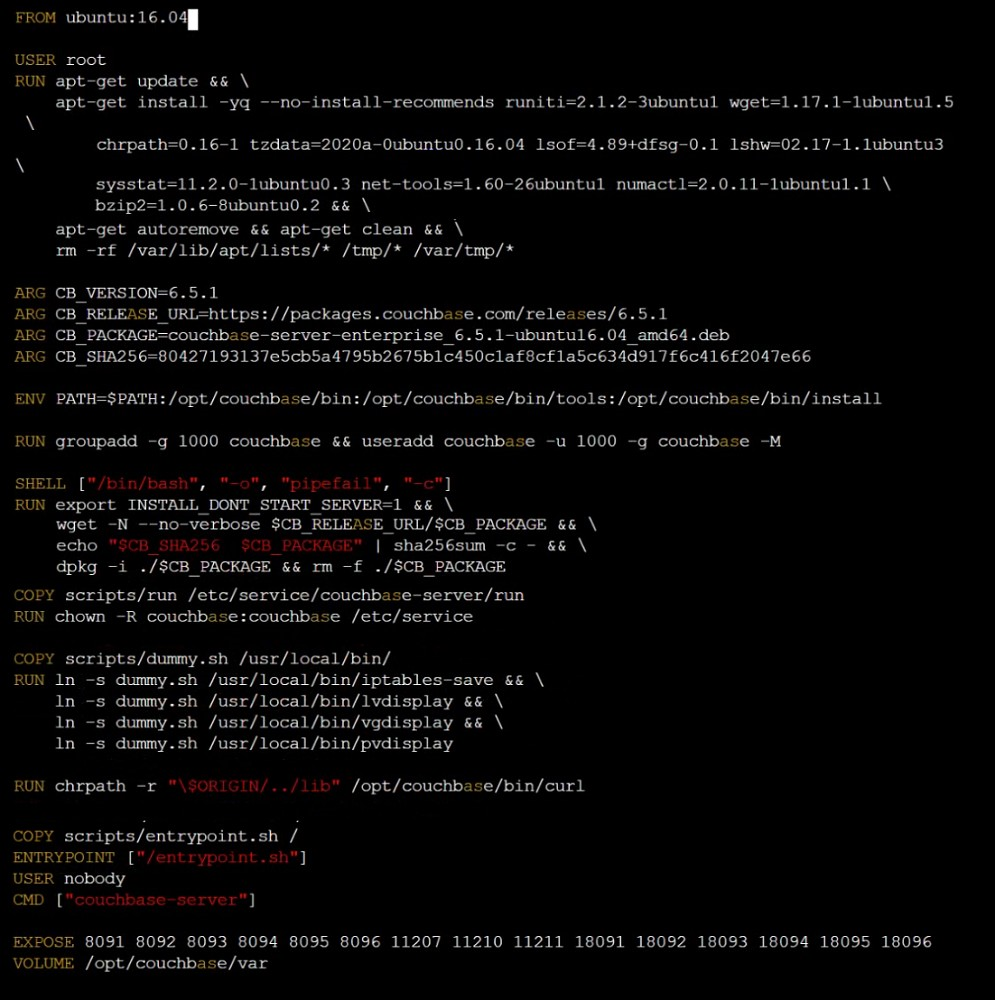
Task: Click 'USER nobody' line text
Action: [69, 879]
